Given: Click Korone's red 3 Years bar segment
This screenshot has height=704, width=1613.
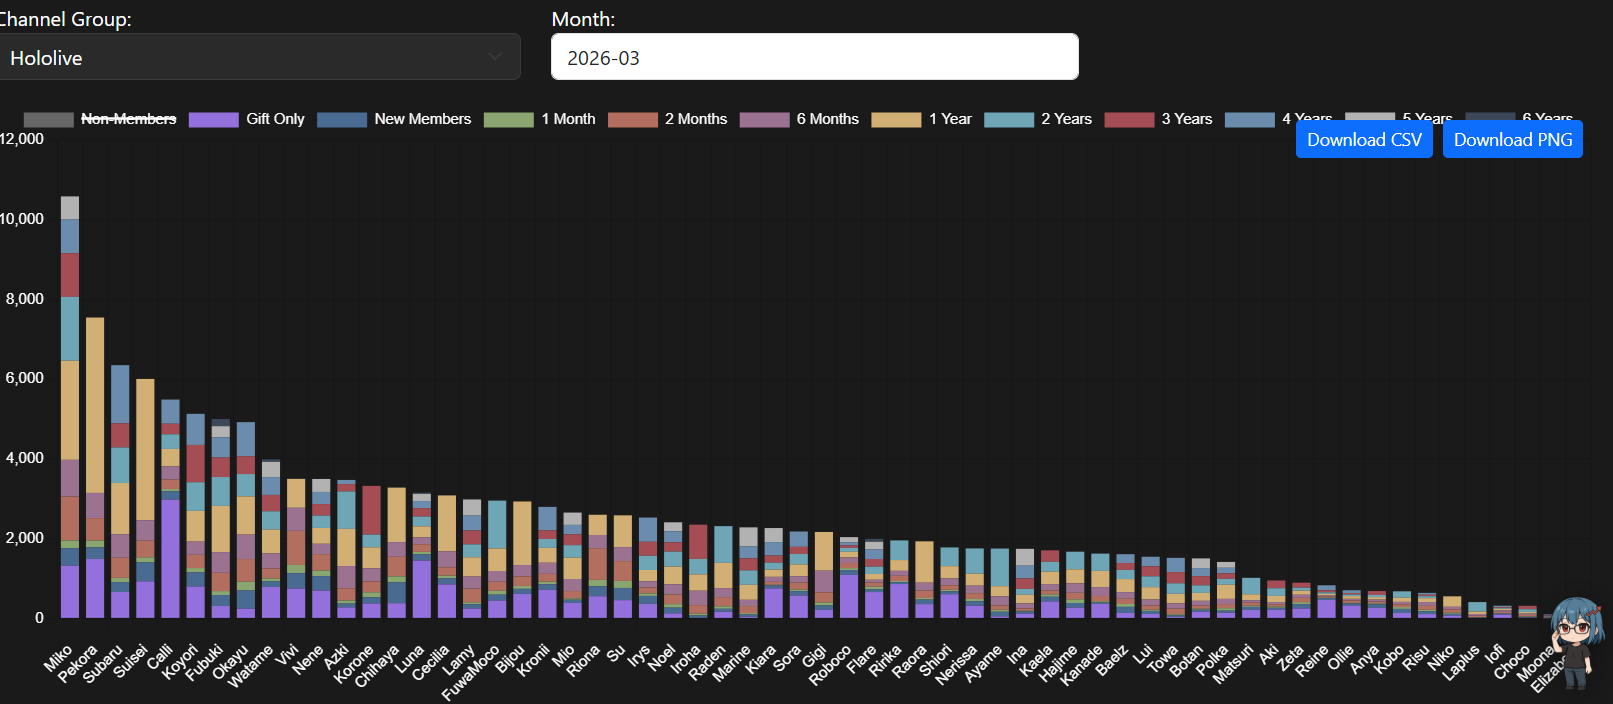Looking at the screenshot, I should (371, 510).
